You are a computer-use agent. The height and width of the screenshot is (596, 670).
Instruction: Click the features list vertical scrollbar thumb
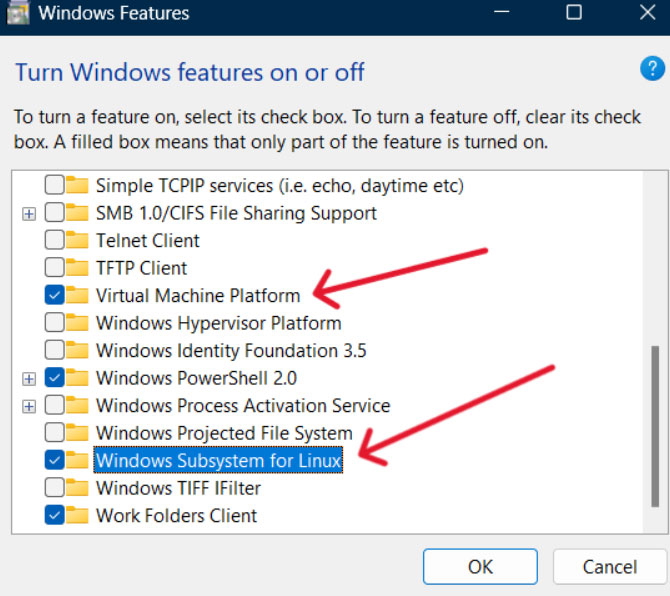[x=655, y=426]
